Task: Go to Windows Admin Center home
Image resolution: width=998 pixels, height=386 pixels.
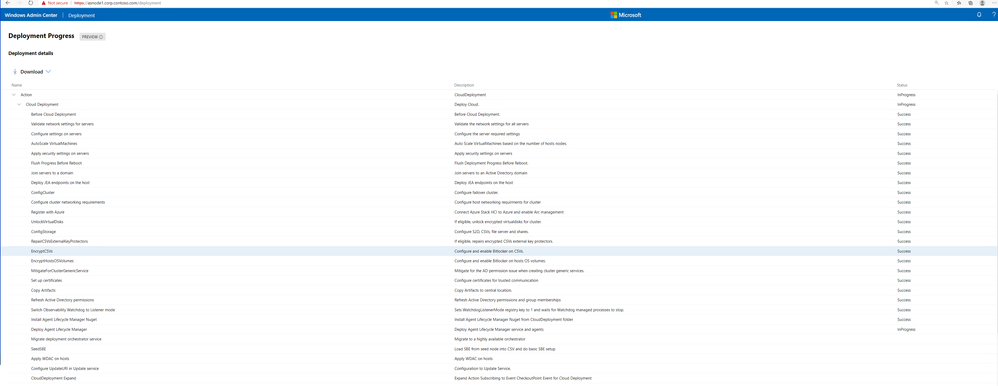Action: [31, 15]
